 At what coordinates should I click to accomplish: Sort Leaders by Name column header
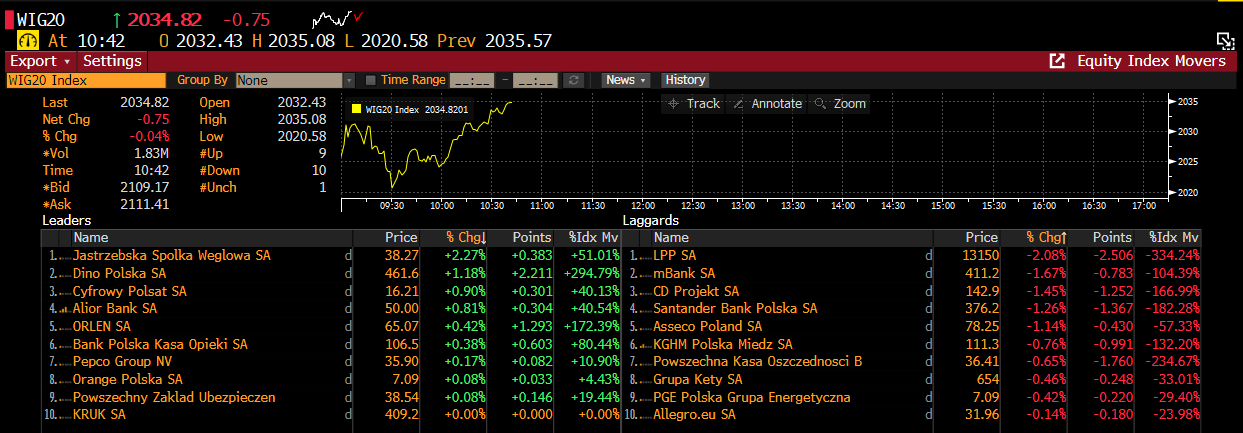coord(91,238)
